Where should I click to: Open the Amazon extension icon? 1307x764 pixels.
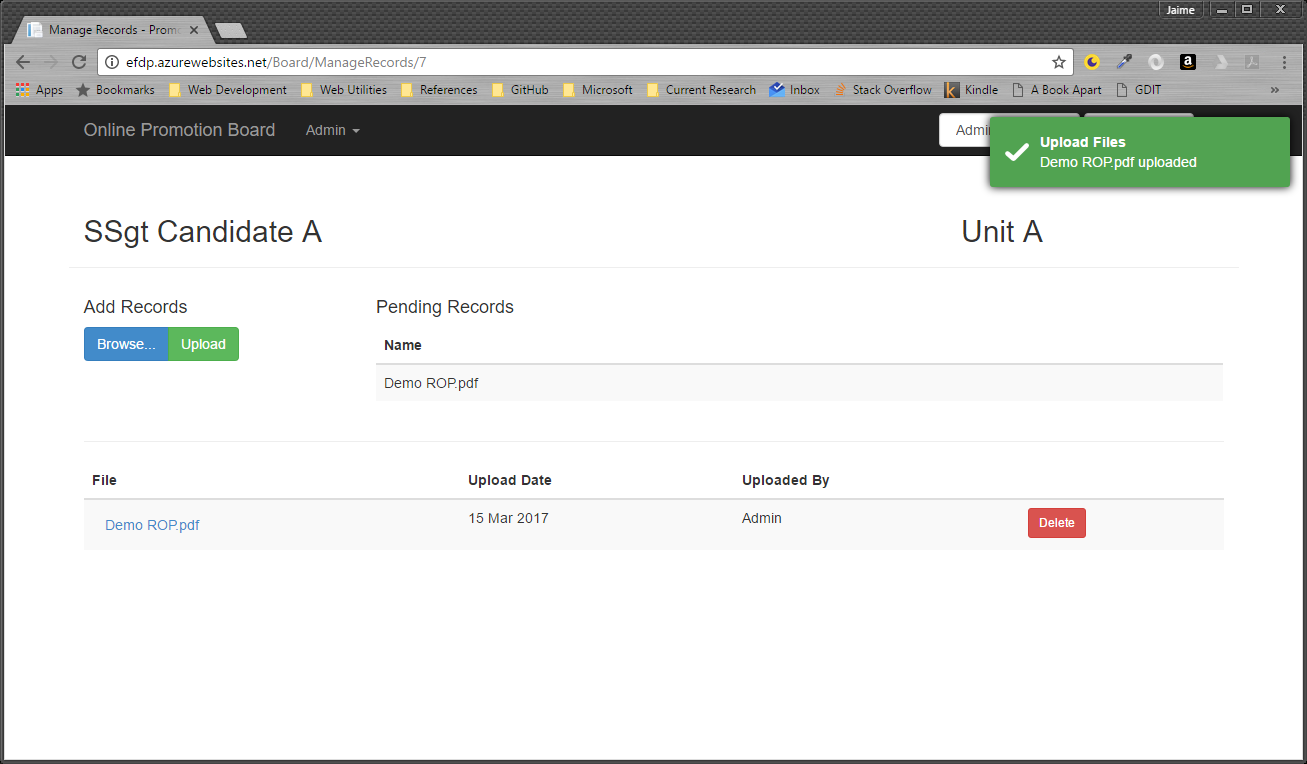tap(1187, 62)
